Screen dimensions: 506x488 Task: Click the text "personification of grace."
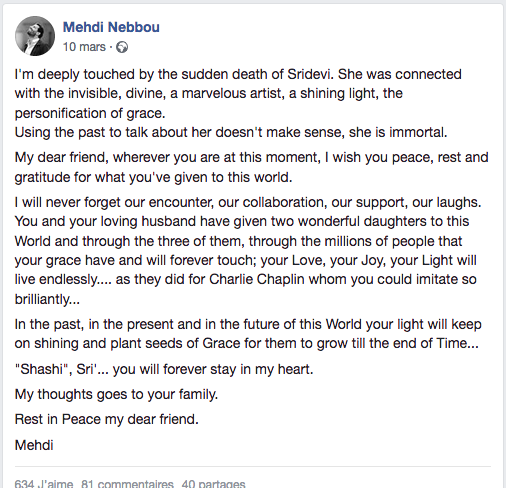[x=90, y=113]
